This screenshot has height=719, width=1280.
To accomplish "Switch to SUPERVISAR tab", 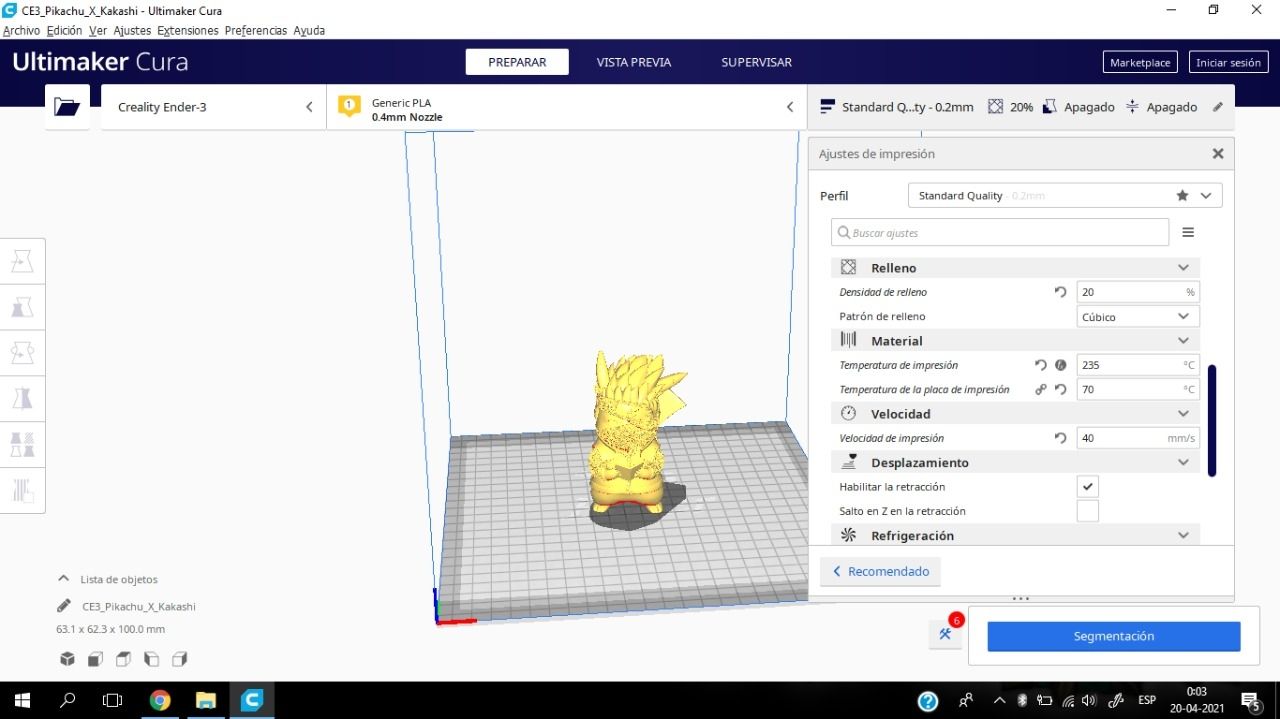I will [x=756, y=62].
